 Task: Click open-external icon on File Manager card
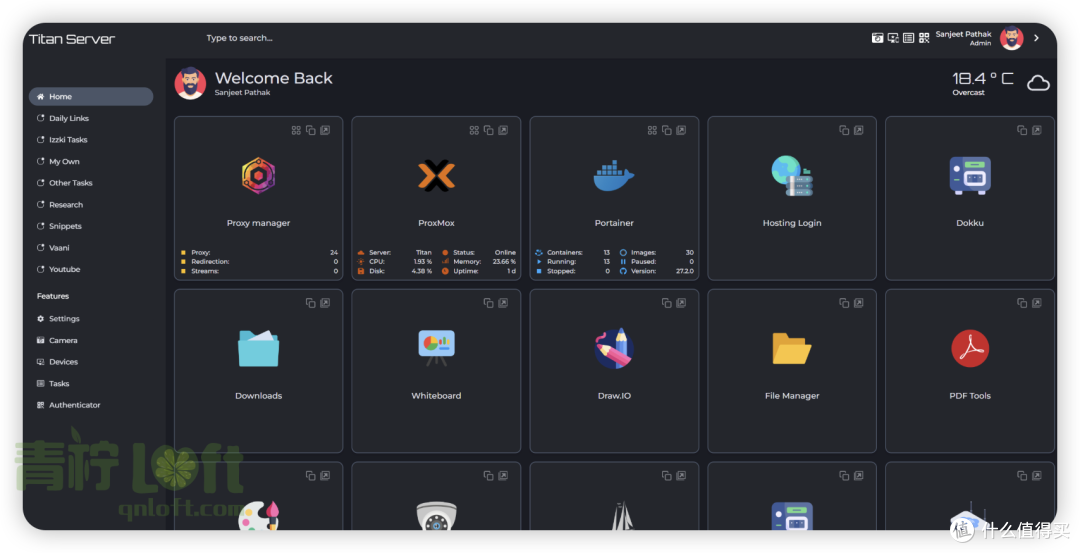tap(858, 303)
